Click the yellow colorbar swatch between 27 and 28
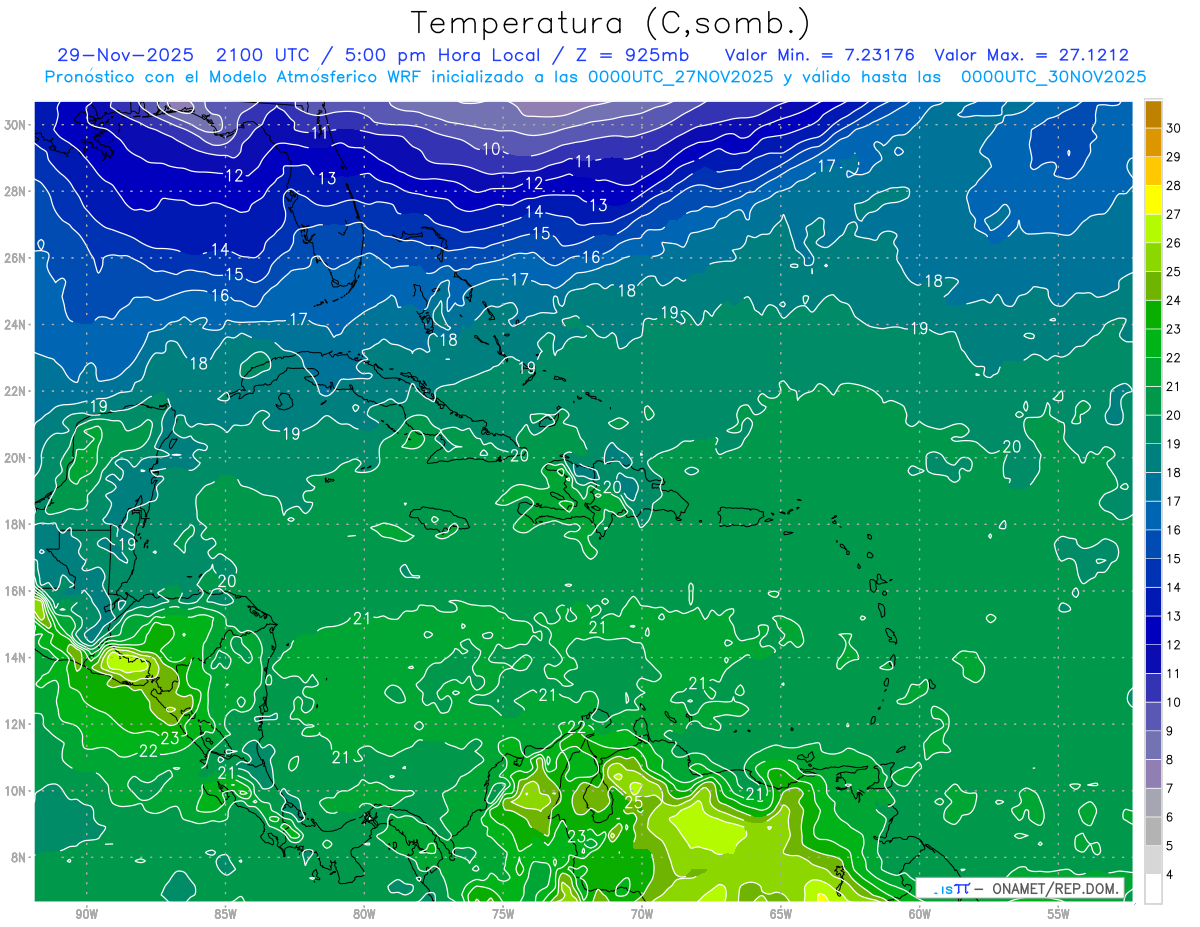The image size is (1200, 927). [x=1154, y=199]
